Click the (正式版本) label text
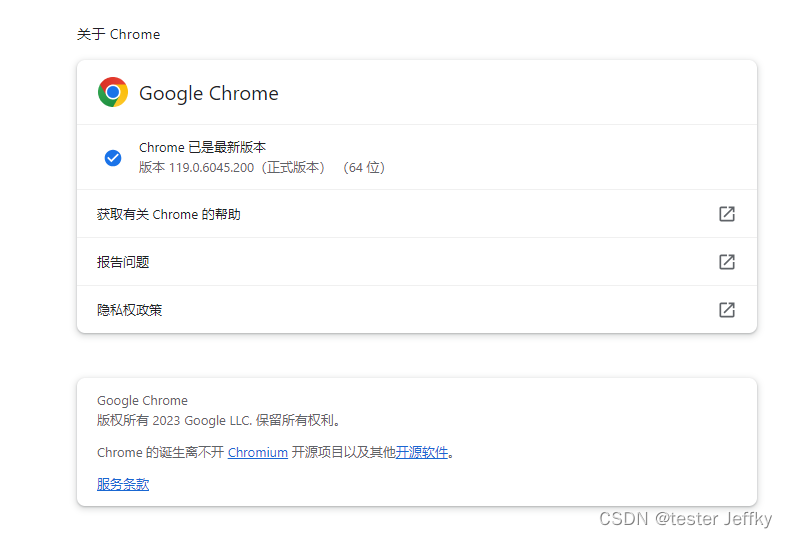This screenshot has width=788, height=538. click(293, 168)
